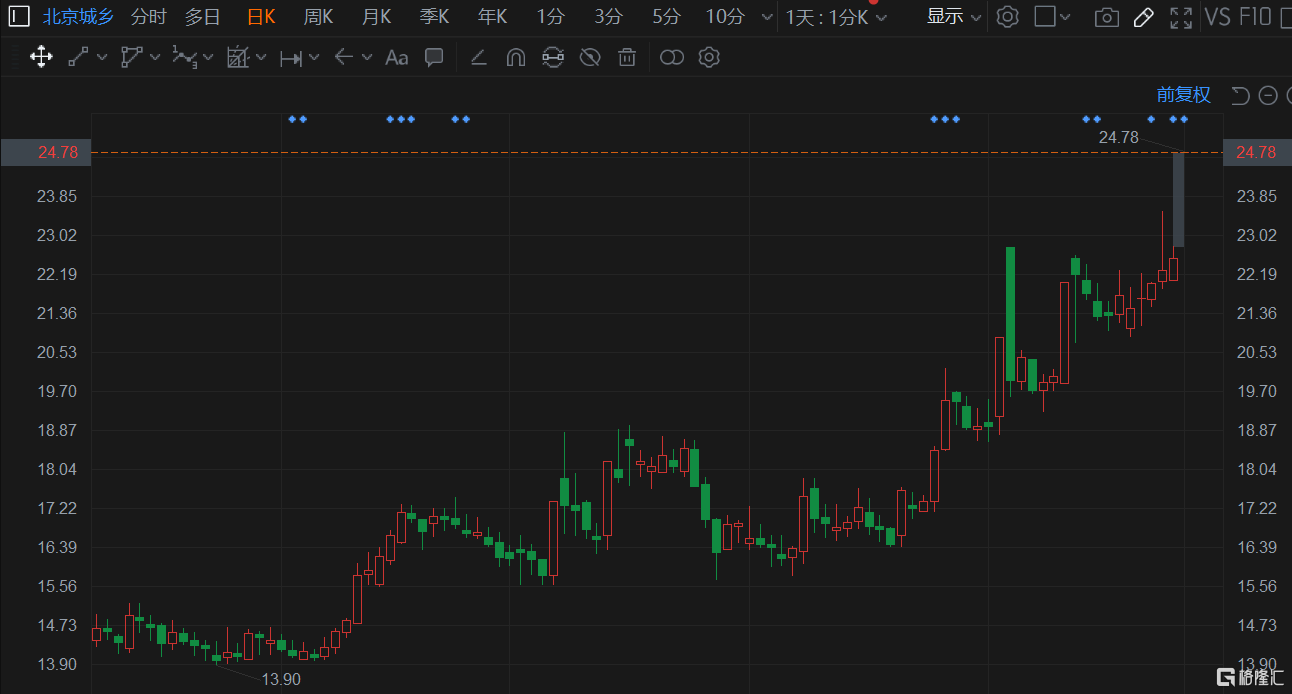Select the line segment drawing tool

tap(78, 57)
